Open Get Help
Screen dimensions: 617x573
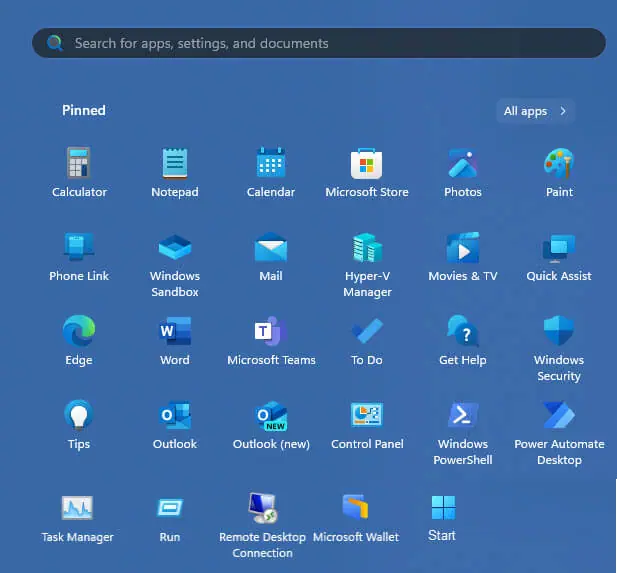463,340
